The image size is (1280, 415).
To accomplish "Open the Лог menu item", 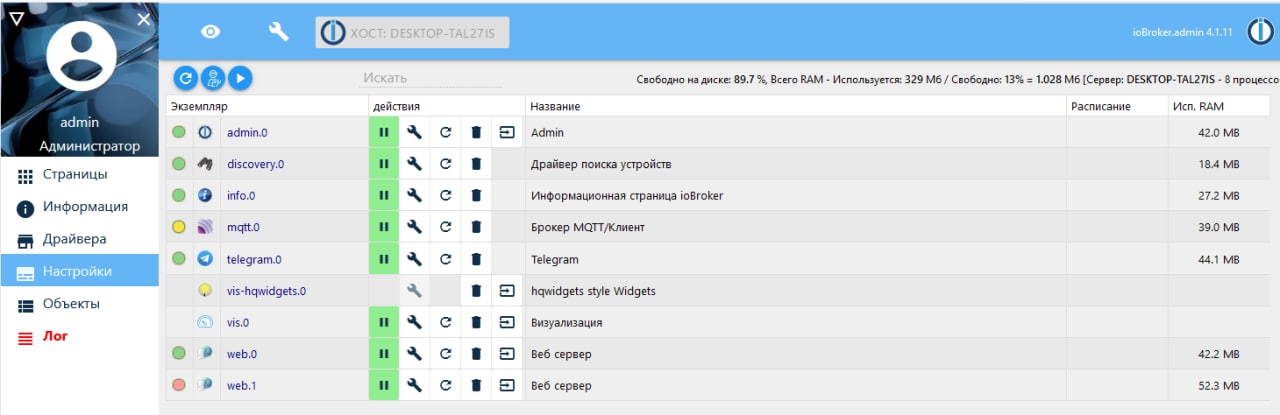I will (79, 336).
